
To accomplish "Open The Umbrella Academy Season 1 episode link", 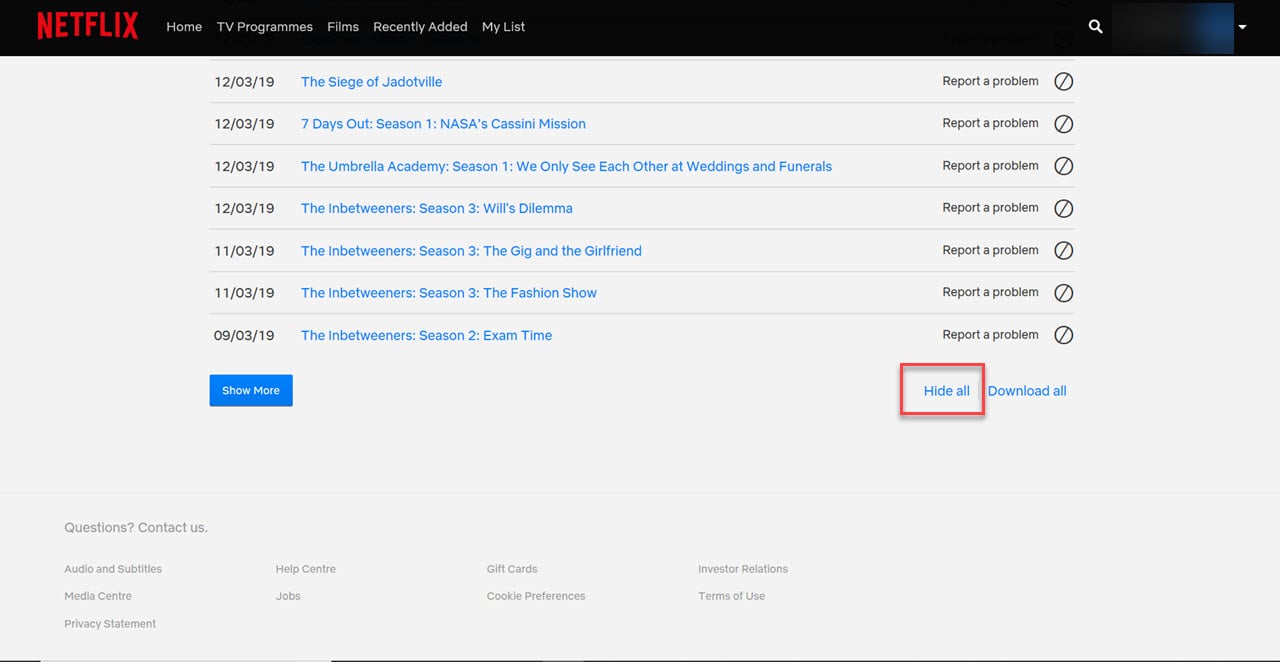I will 566,166.
